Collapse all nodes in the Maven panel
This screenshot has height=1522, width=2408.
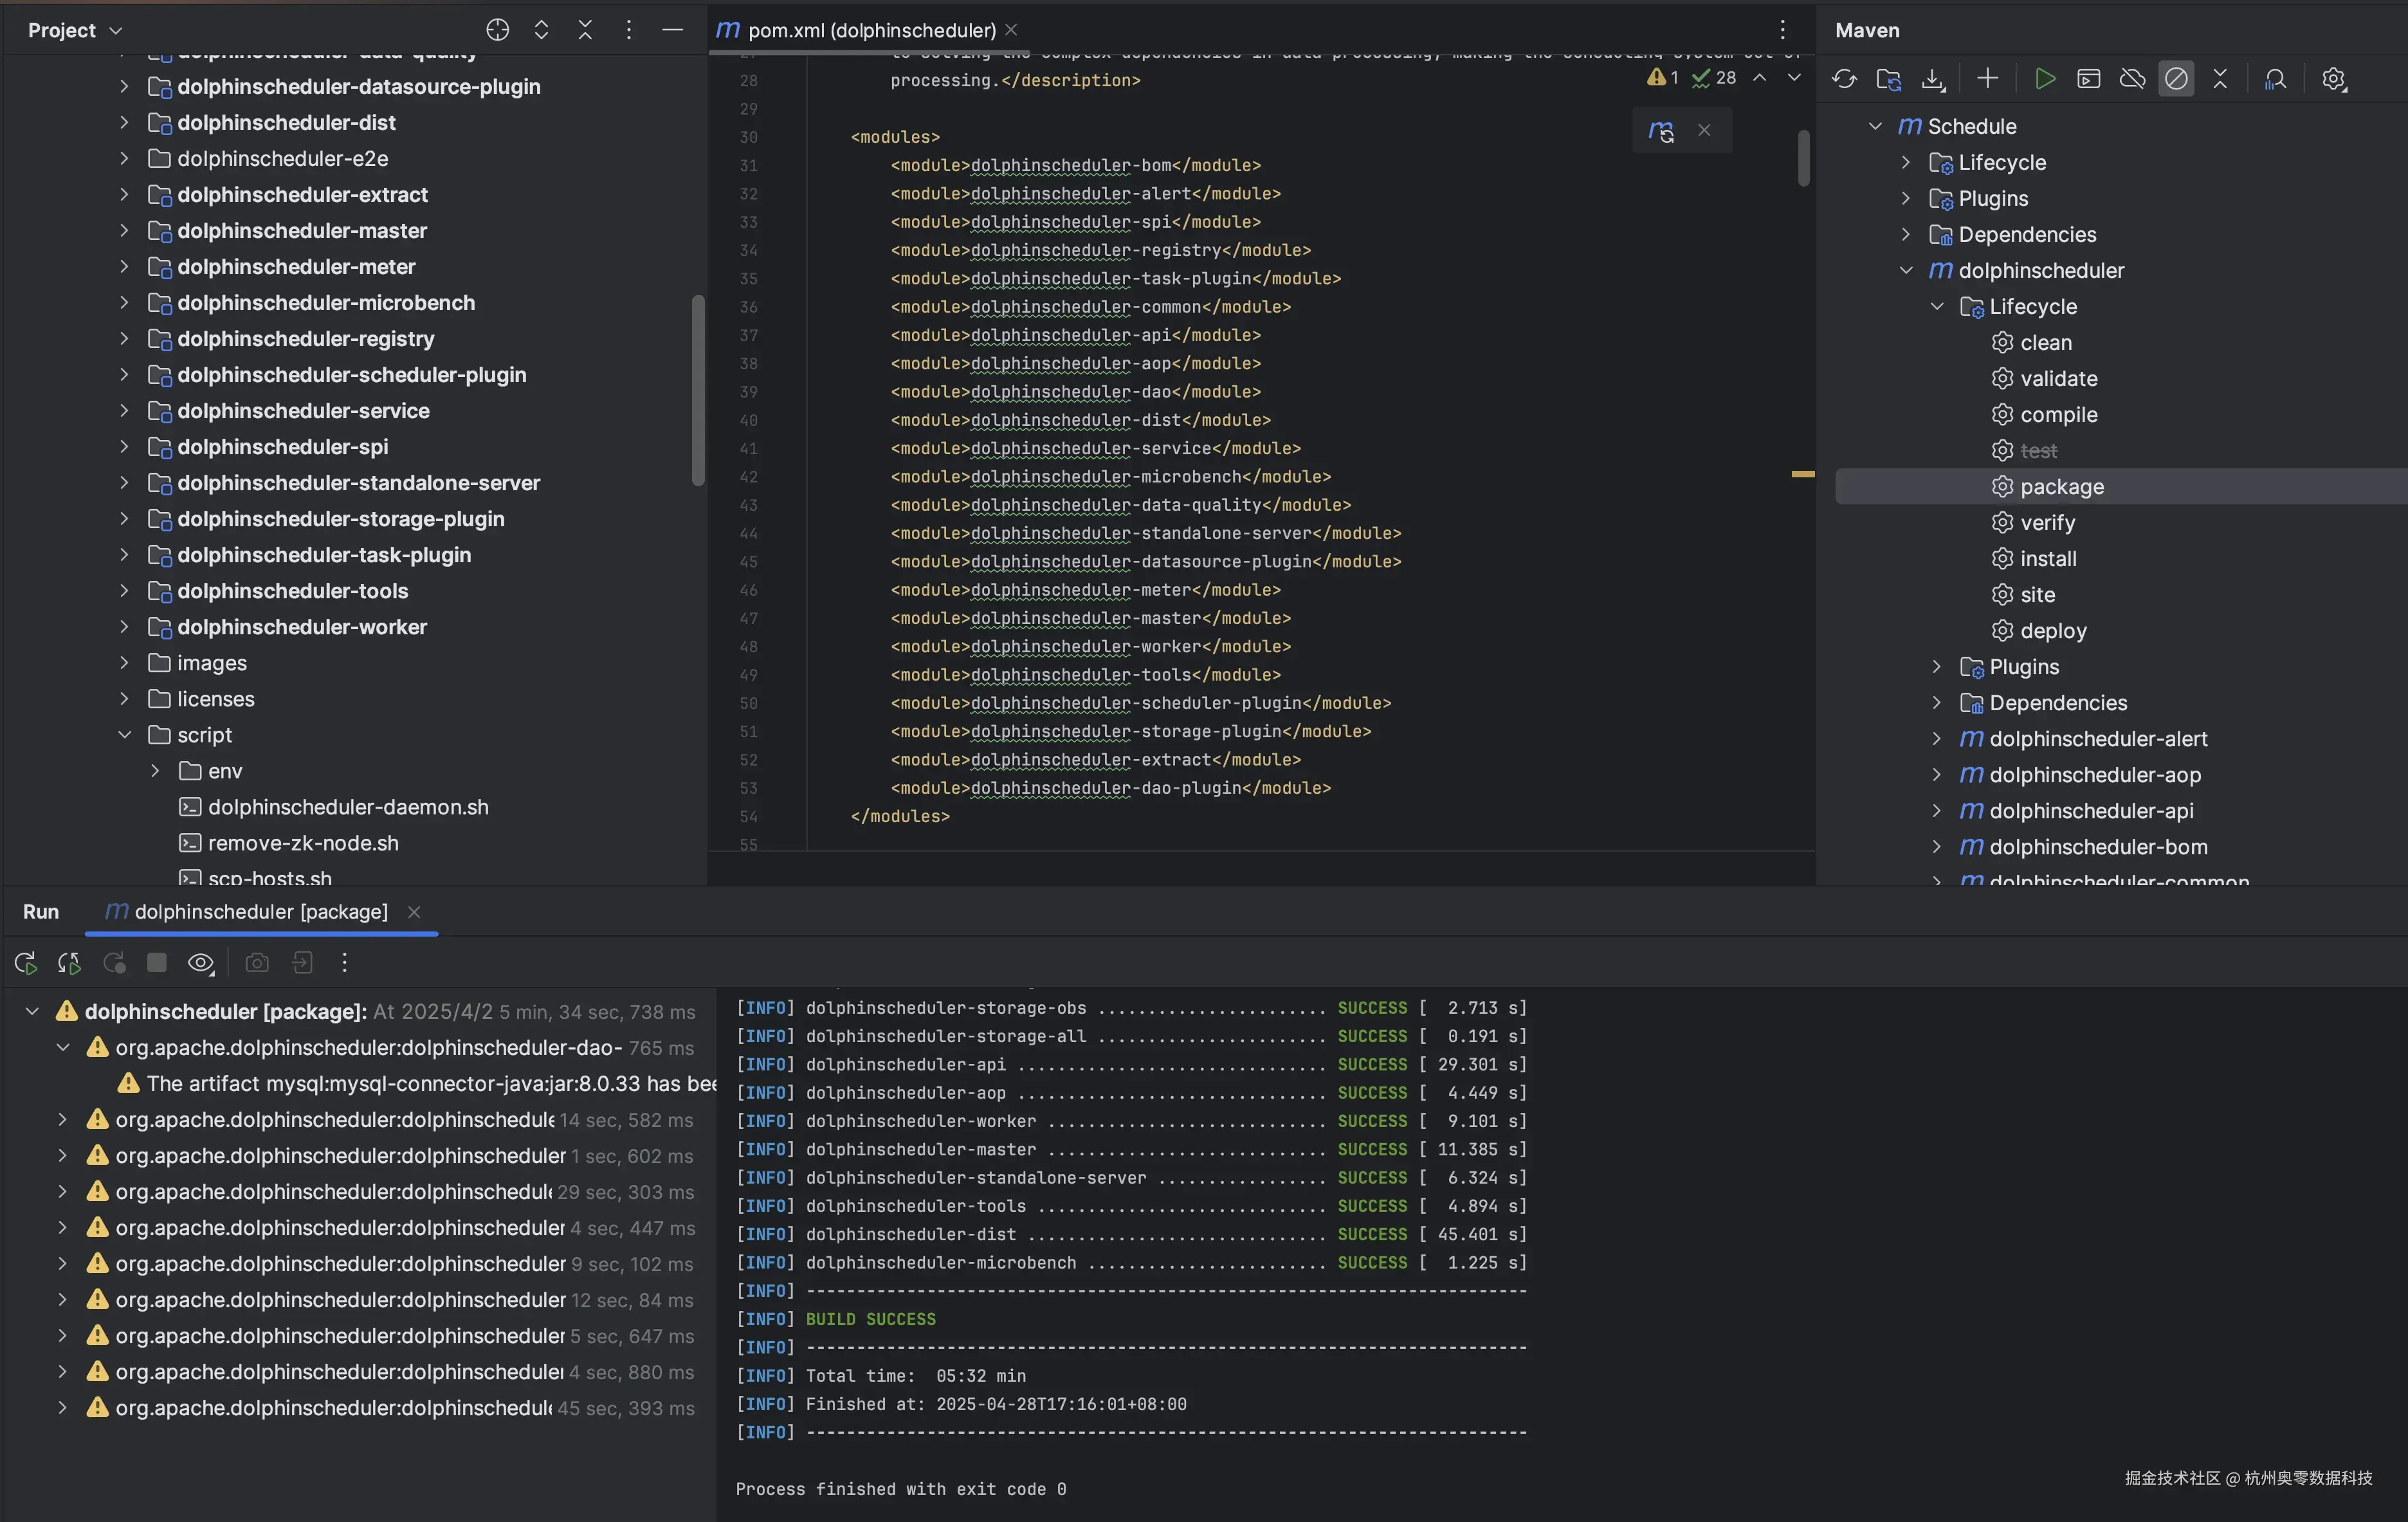(x=2220, y=79)
